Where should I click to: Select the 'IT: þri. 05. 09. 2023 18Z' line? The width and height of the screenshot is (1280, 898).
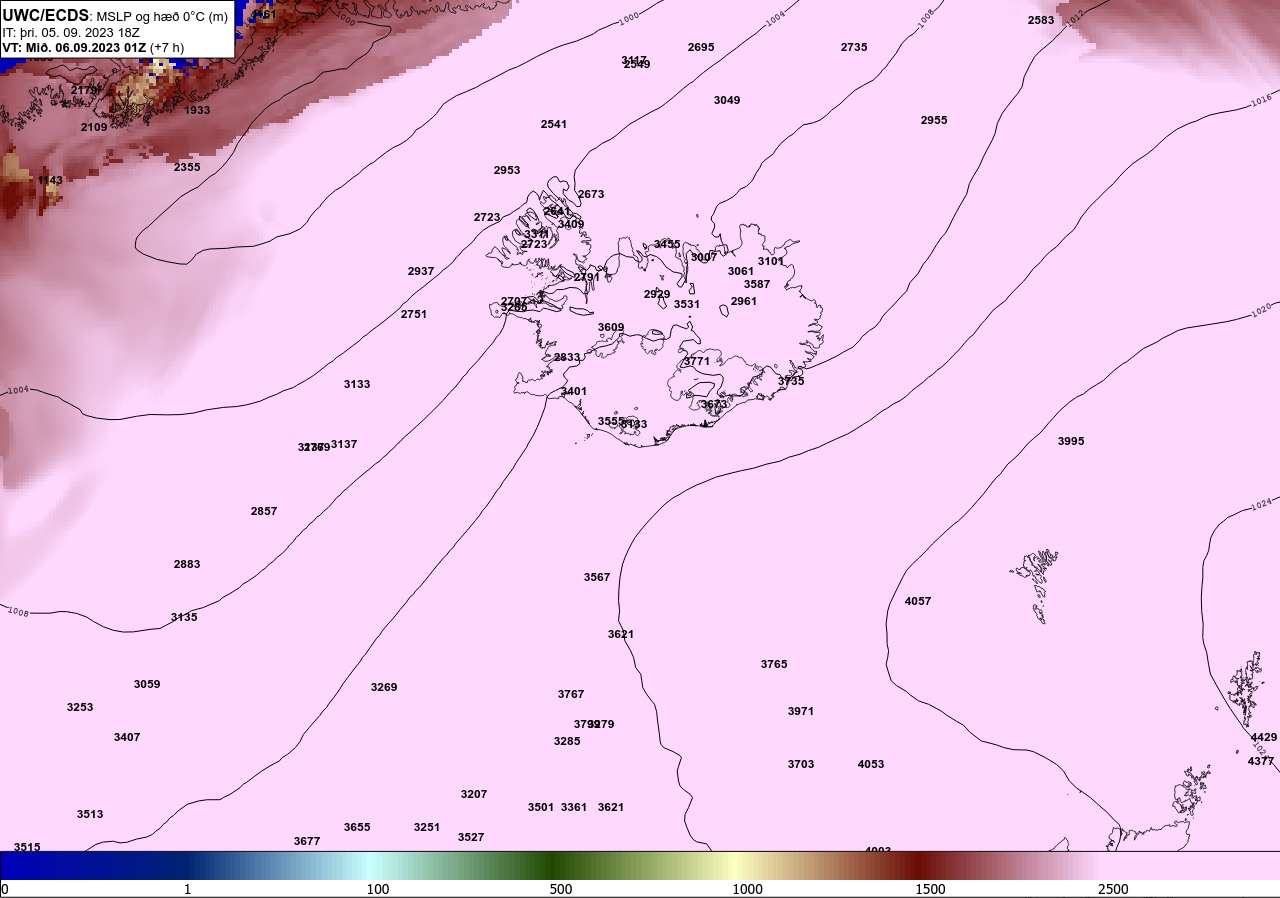point(69,32)
